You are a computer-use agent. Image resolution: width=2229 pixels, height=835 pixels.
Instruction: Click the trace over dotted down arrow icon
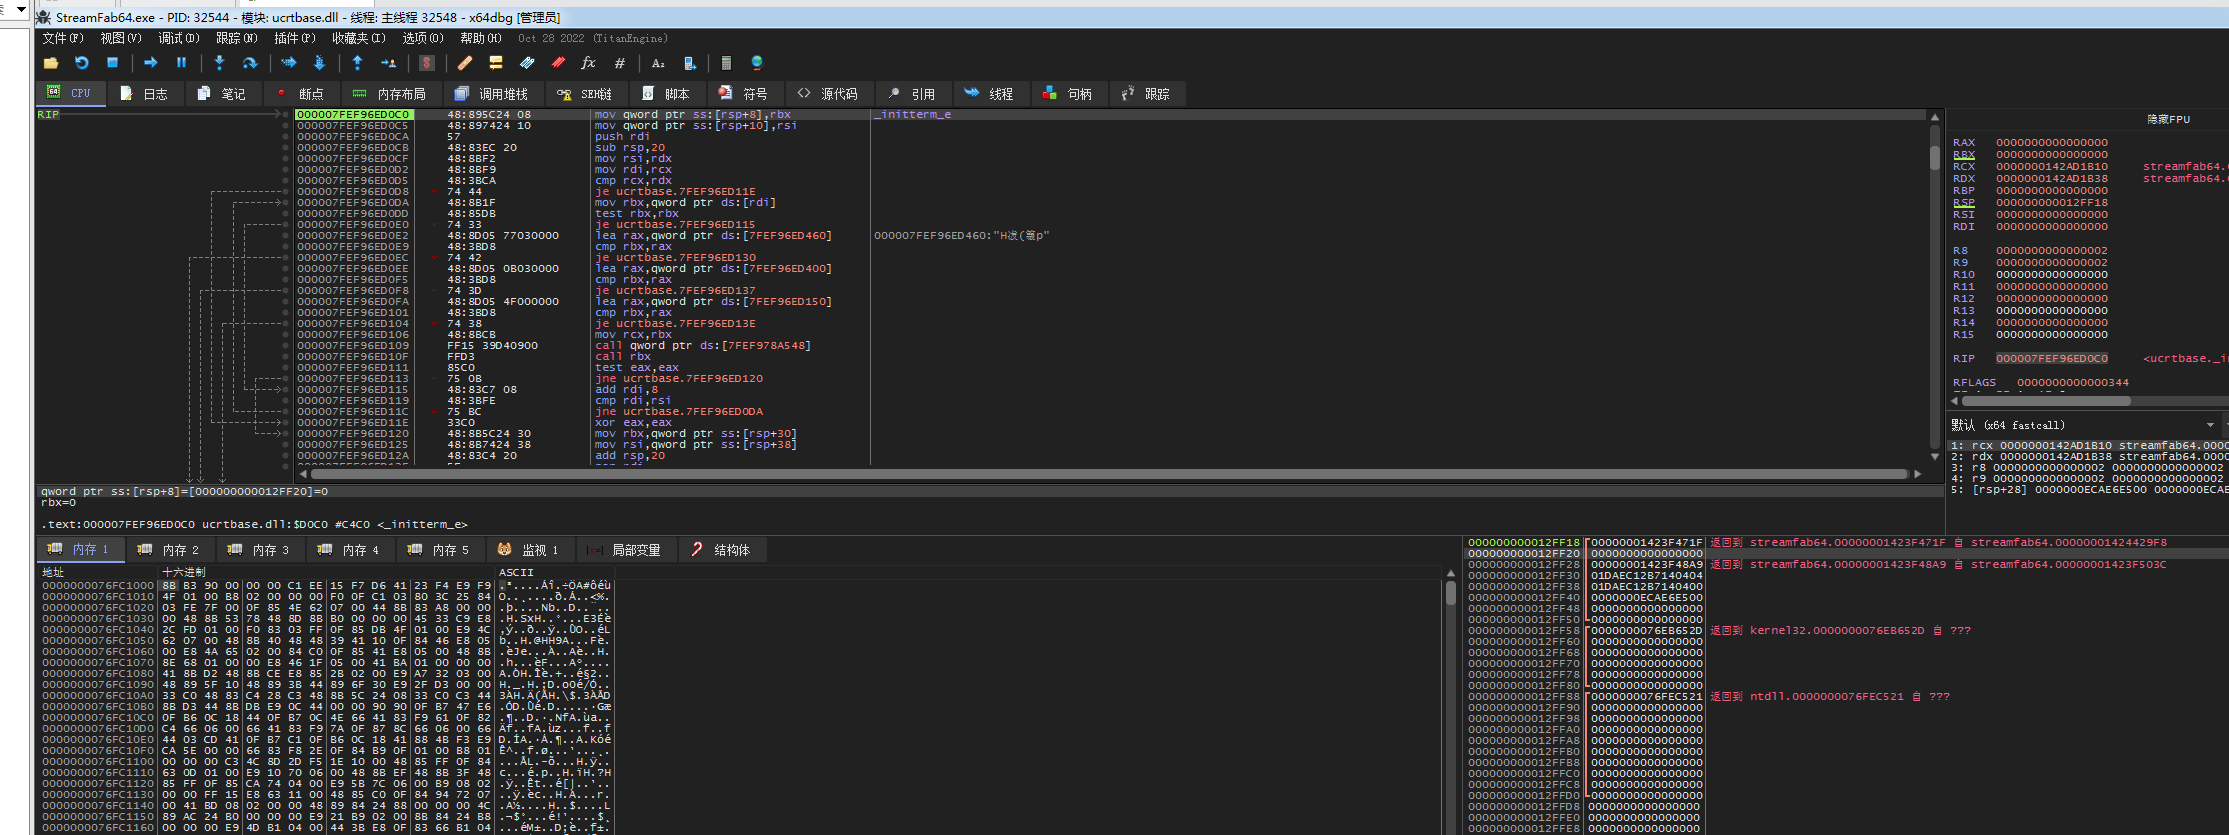coord(319,63)
